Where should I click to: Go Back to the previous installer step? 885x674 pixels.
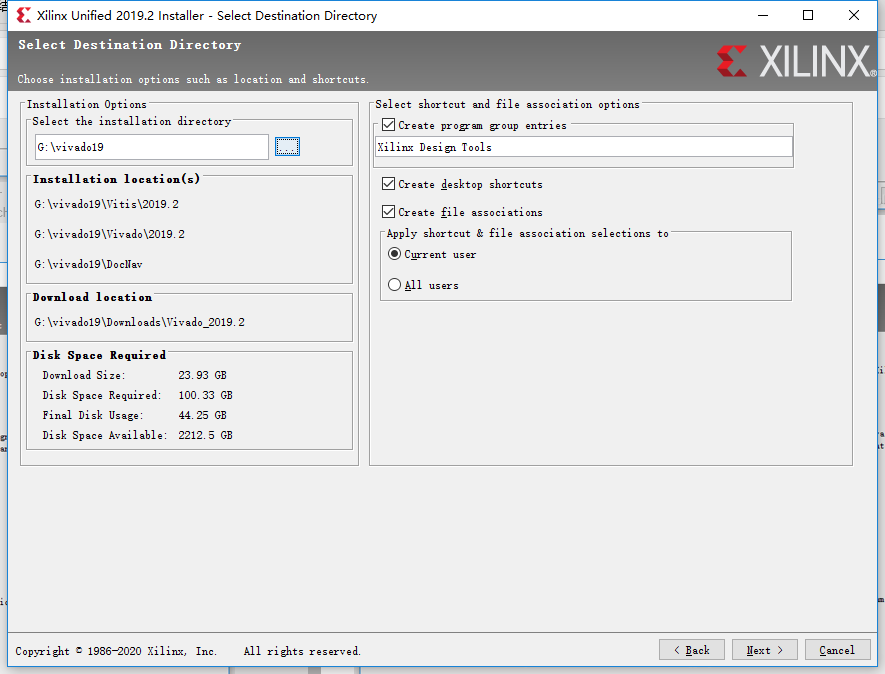click(691, 649)
